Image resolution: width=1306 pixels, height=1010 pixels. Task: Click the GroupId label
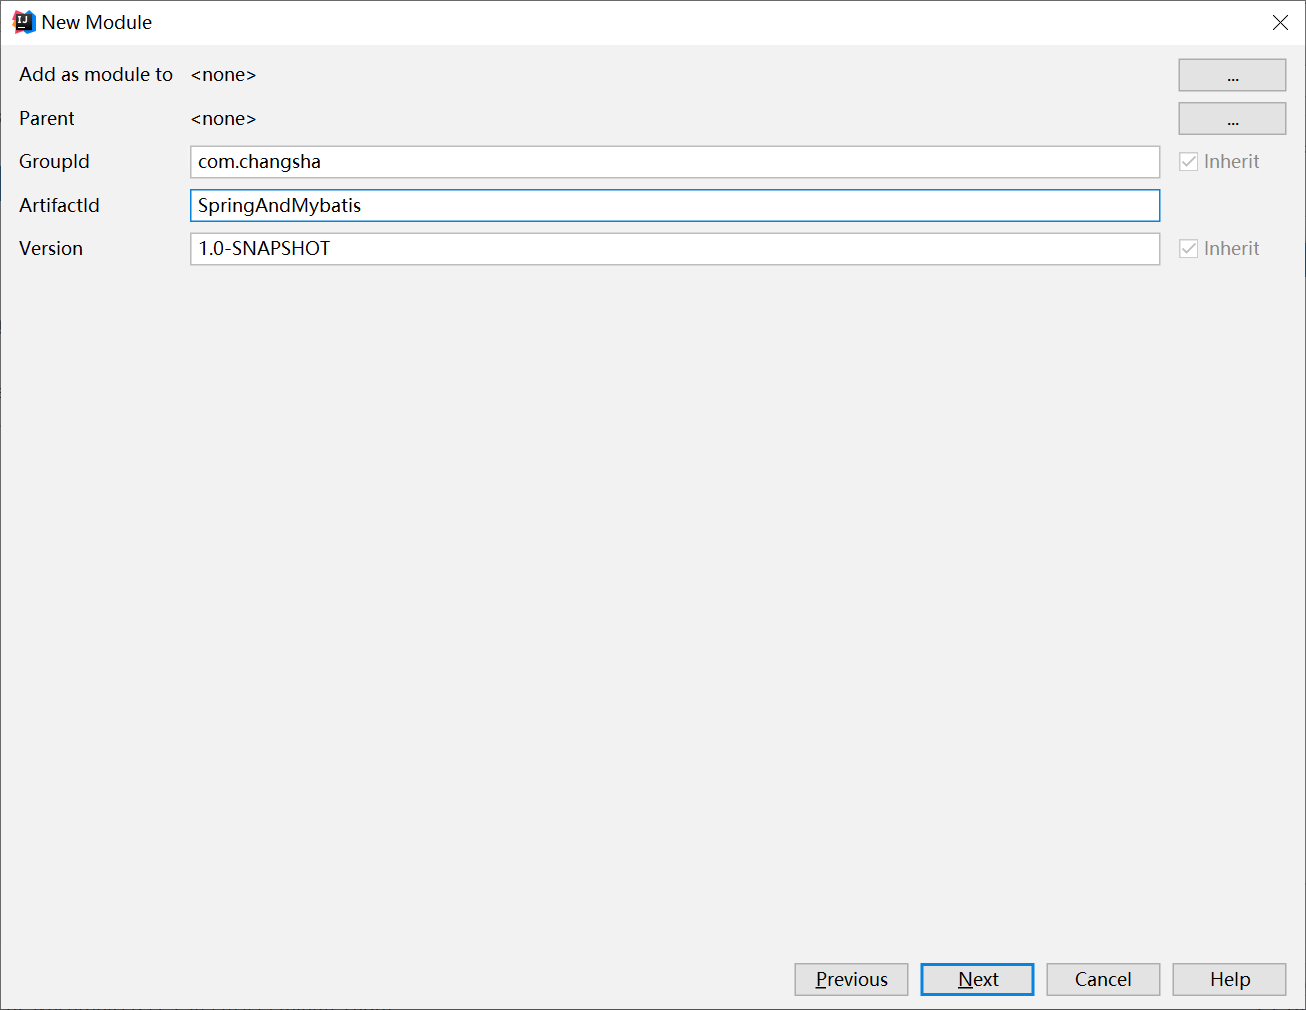tap(54, 162)
